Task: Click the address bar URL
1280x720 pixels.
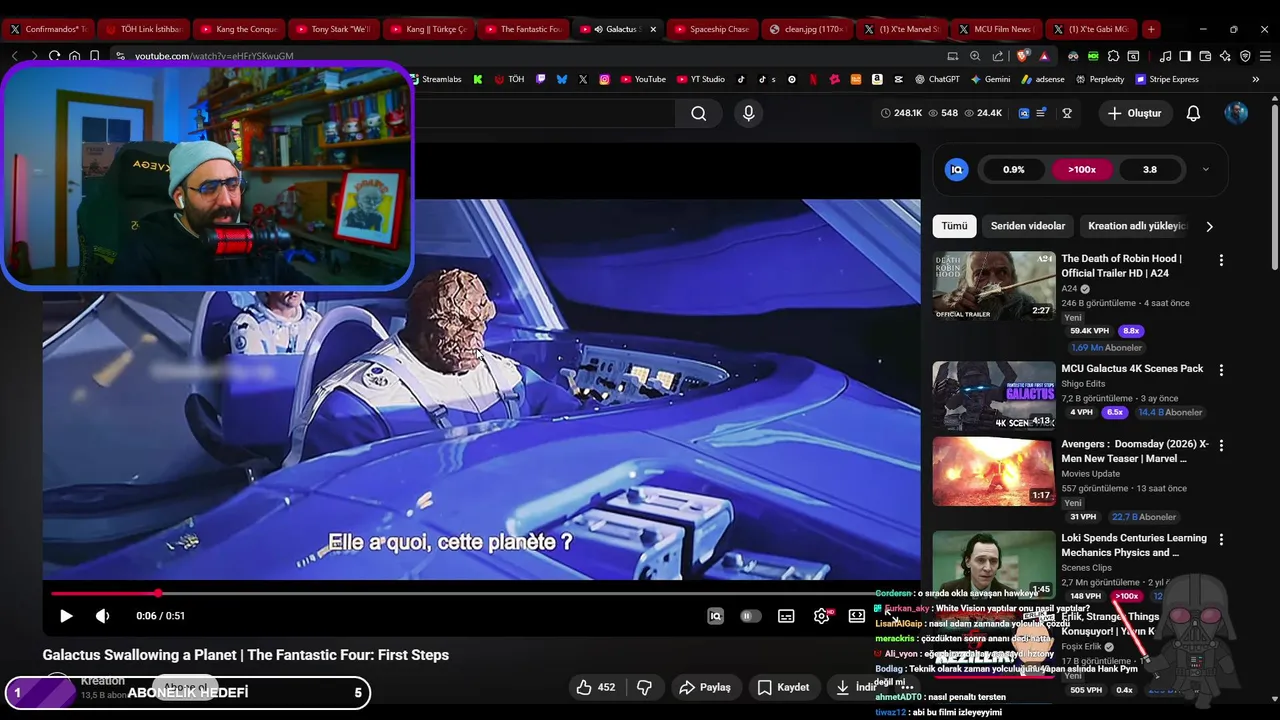Action: (214, 56)
